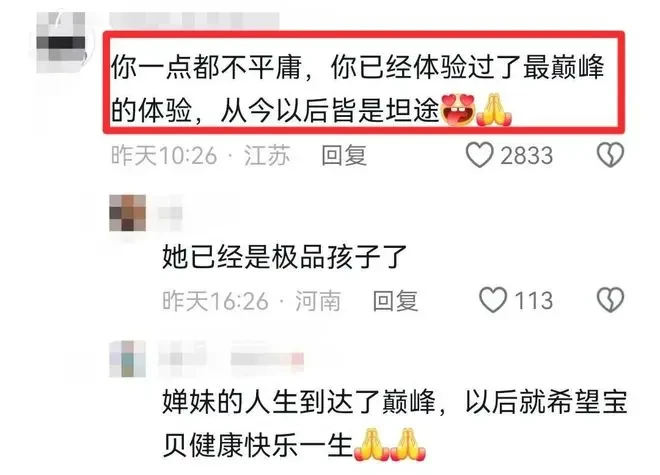This screenshot has height=475, width=660.
Task: Open the blurred username above the 婵妹 comment
Action: 231,359
